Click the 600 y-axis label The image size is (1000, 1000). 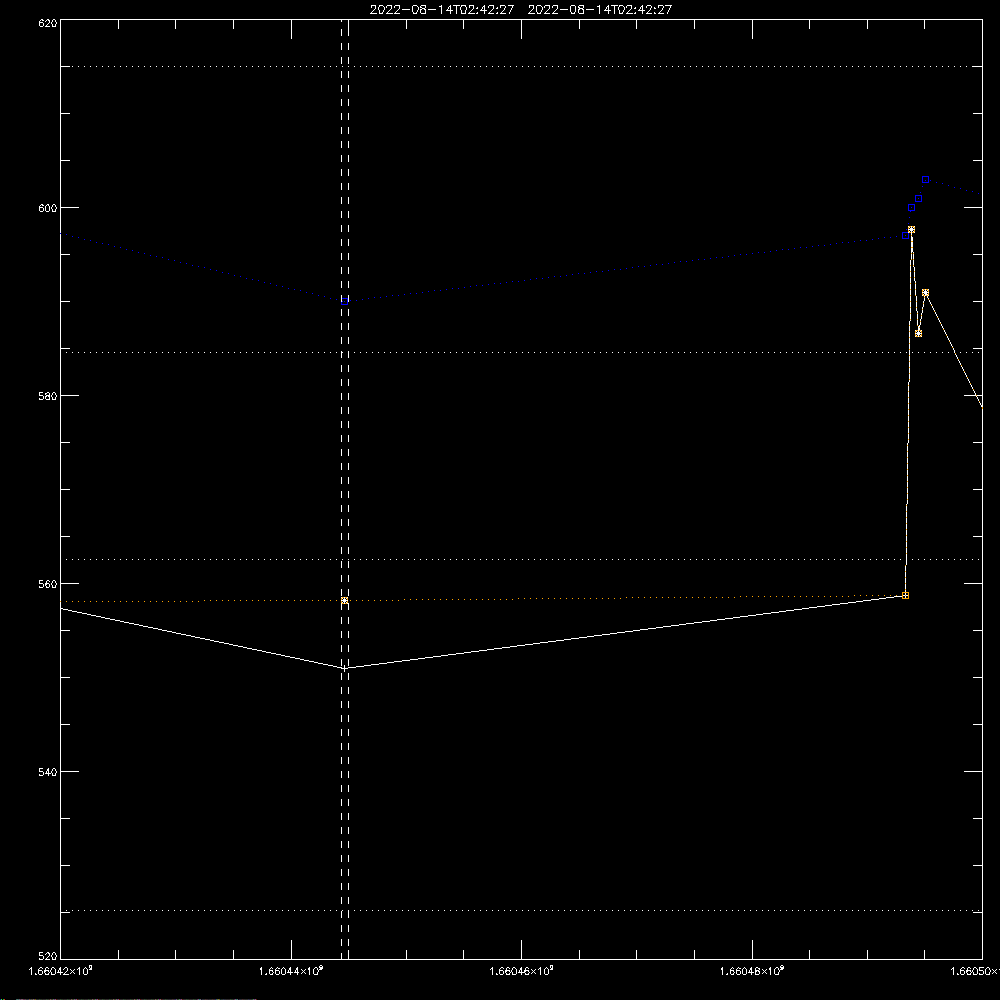pos(48,208)
